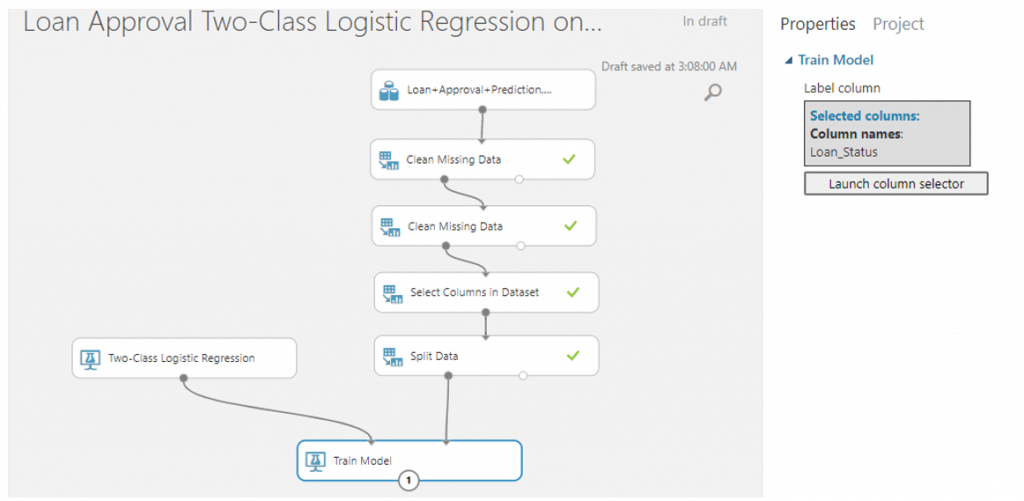Click the Train Model flask icon
The image size is (1024, 501).
point(317,461)
